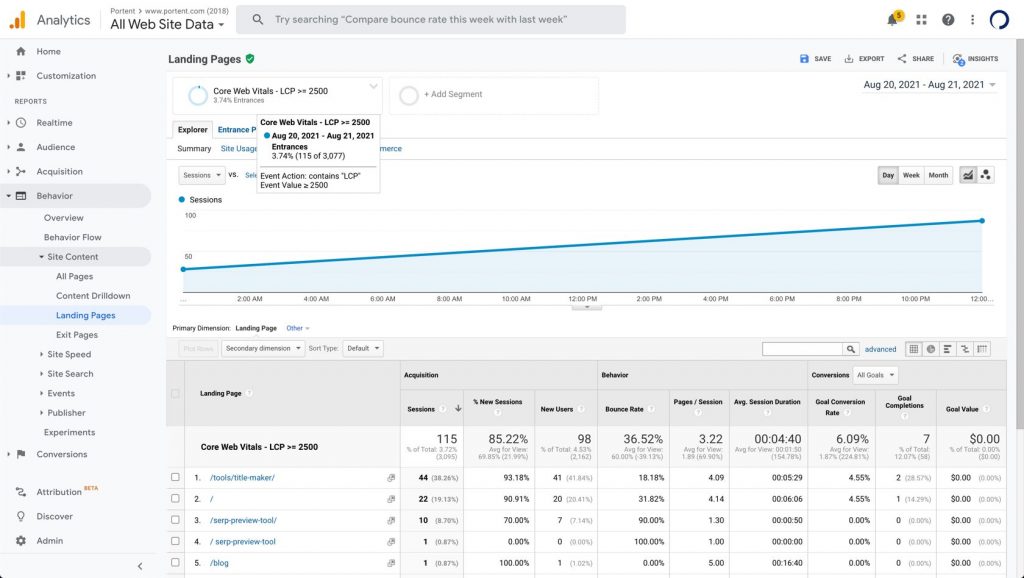1024x578 pixels.
Task: Check the /blog row checkbox
Action: click(175, 562)
